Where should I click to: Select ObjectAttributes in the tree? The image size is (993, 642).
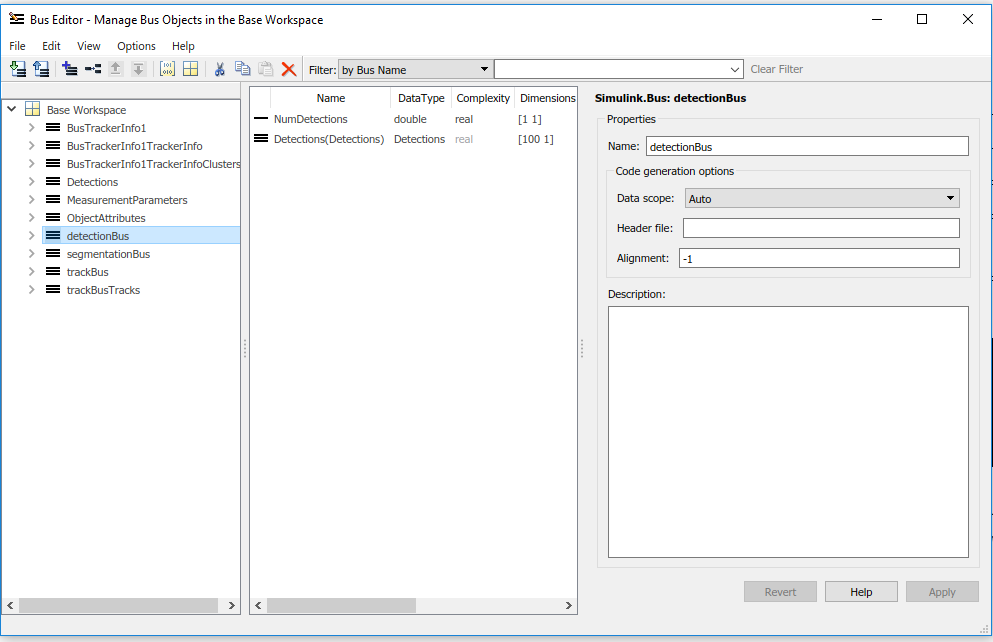[106, 218]
